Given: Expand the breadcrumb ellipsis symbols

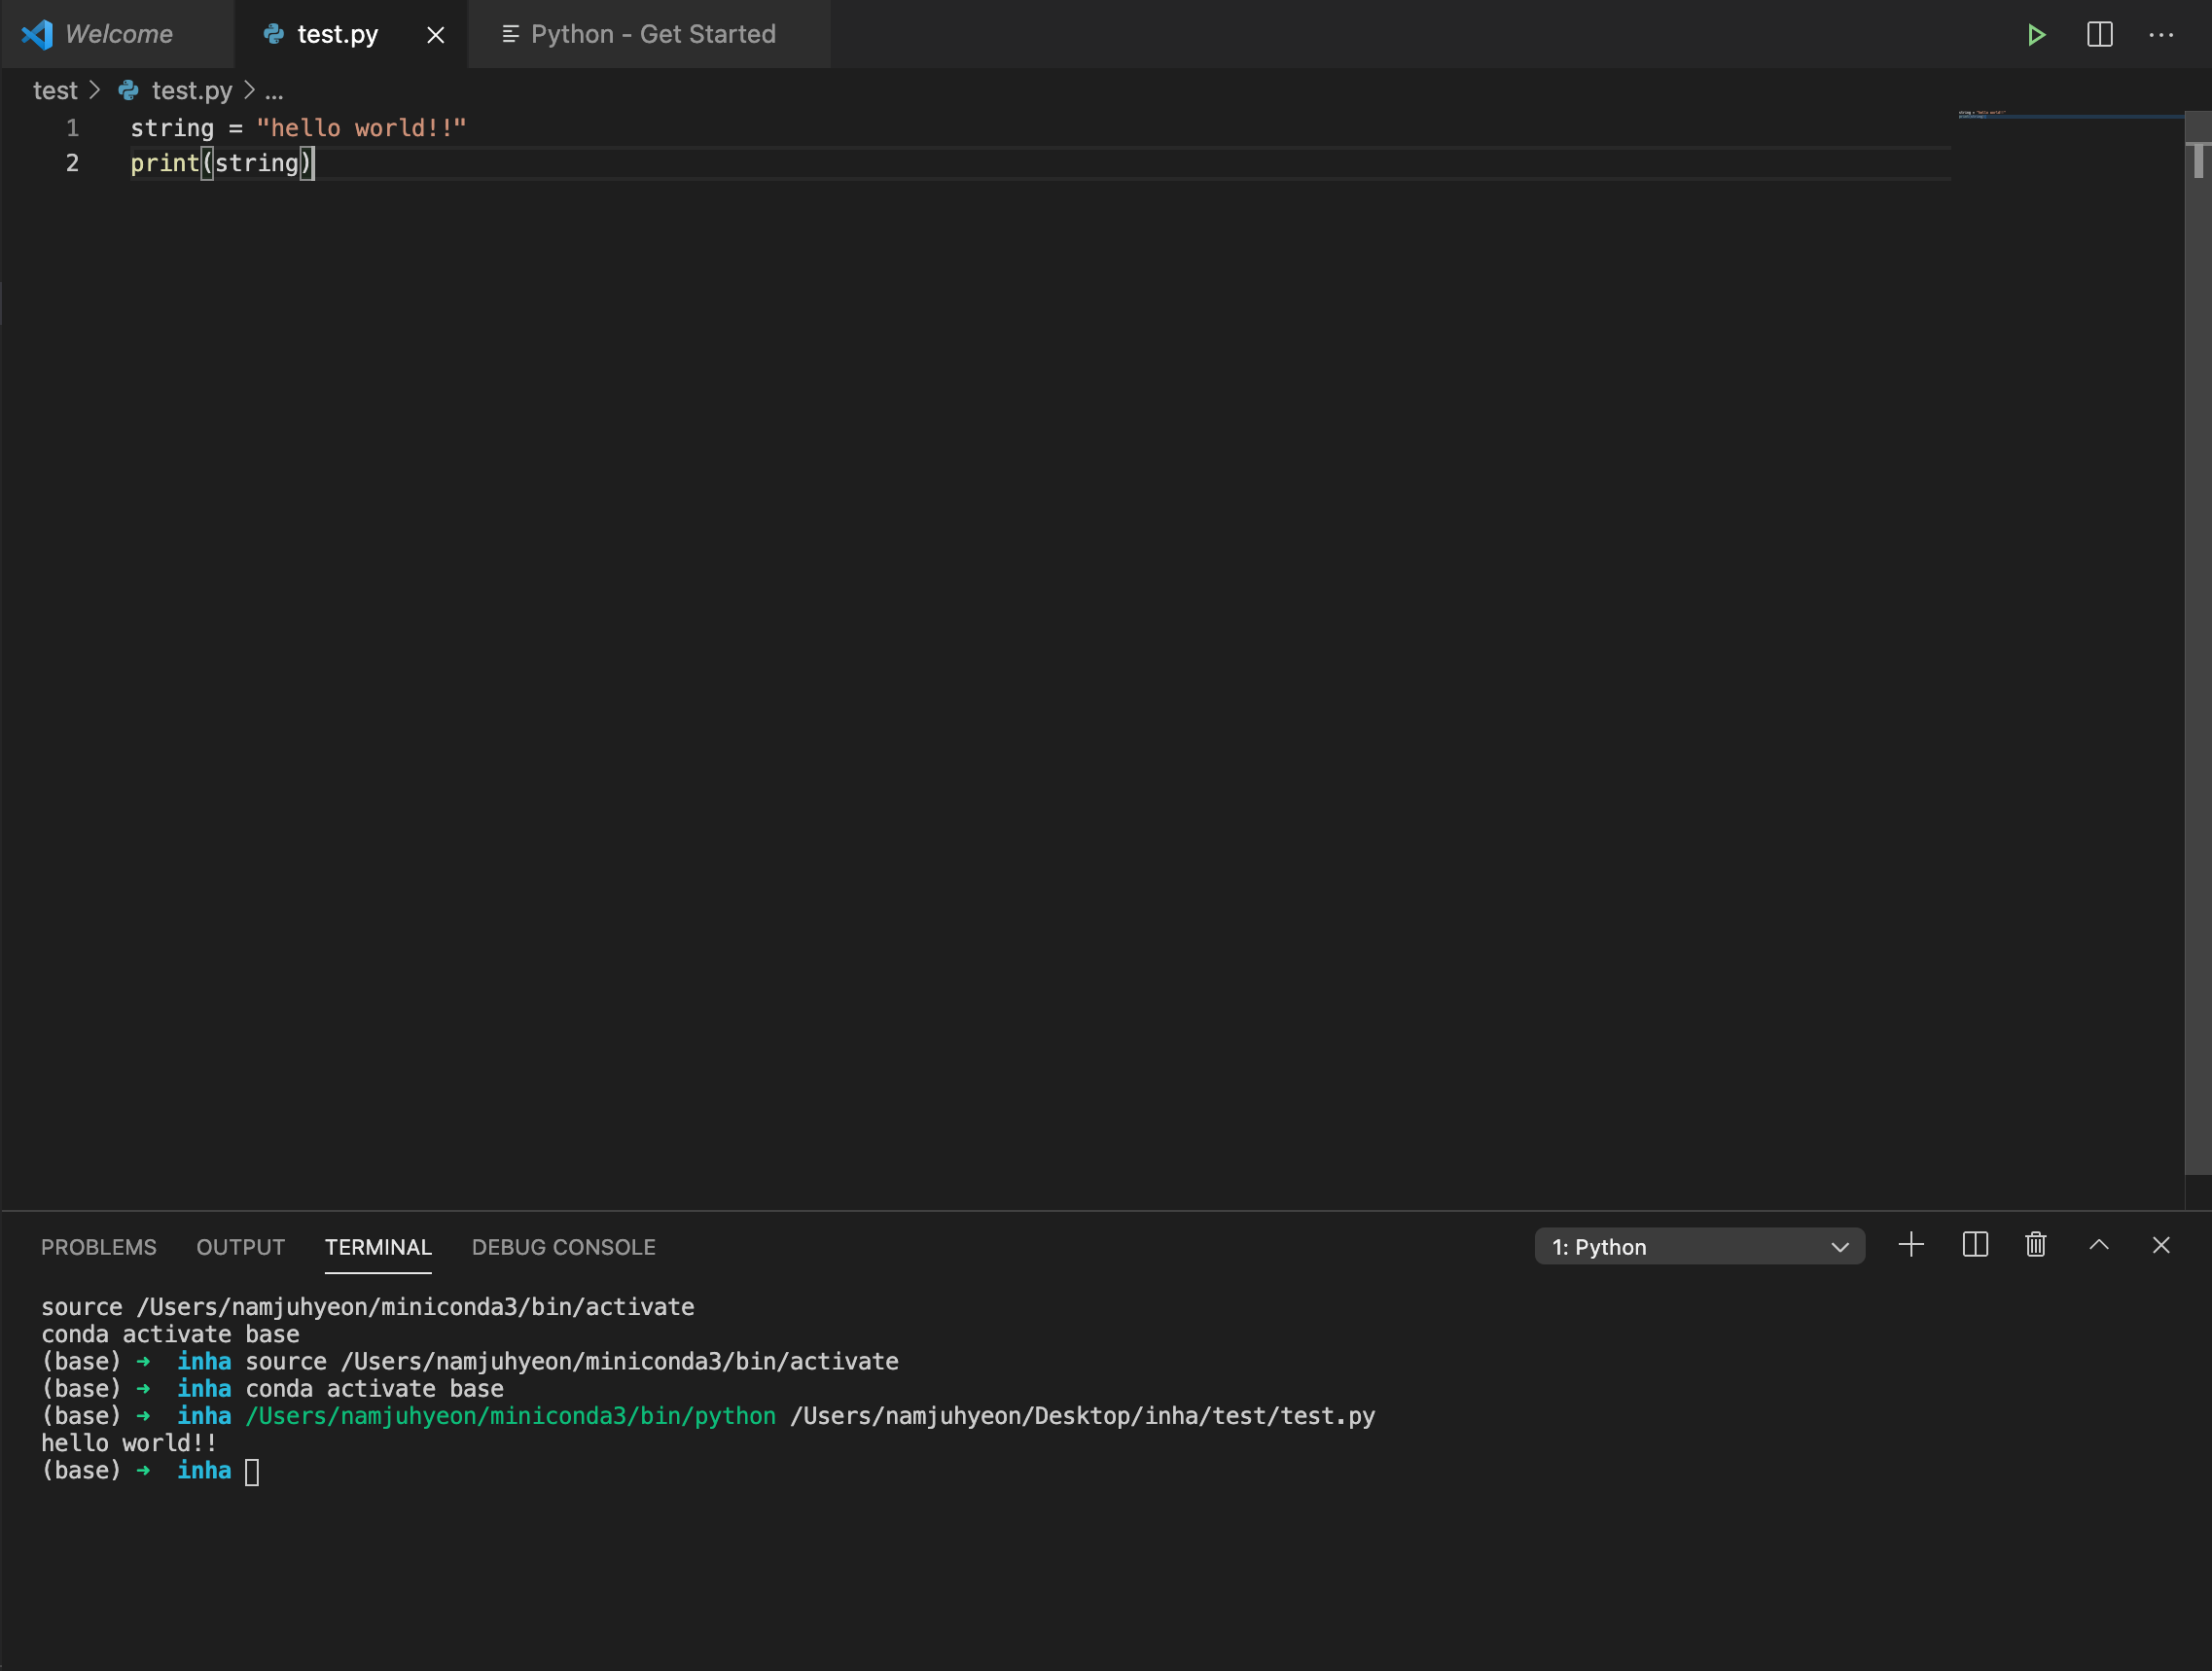Looking at the screenshot, I should pos(274,91).
